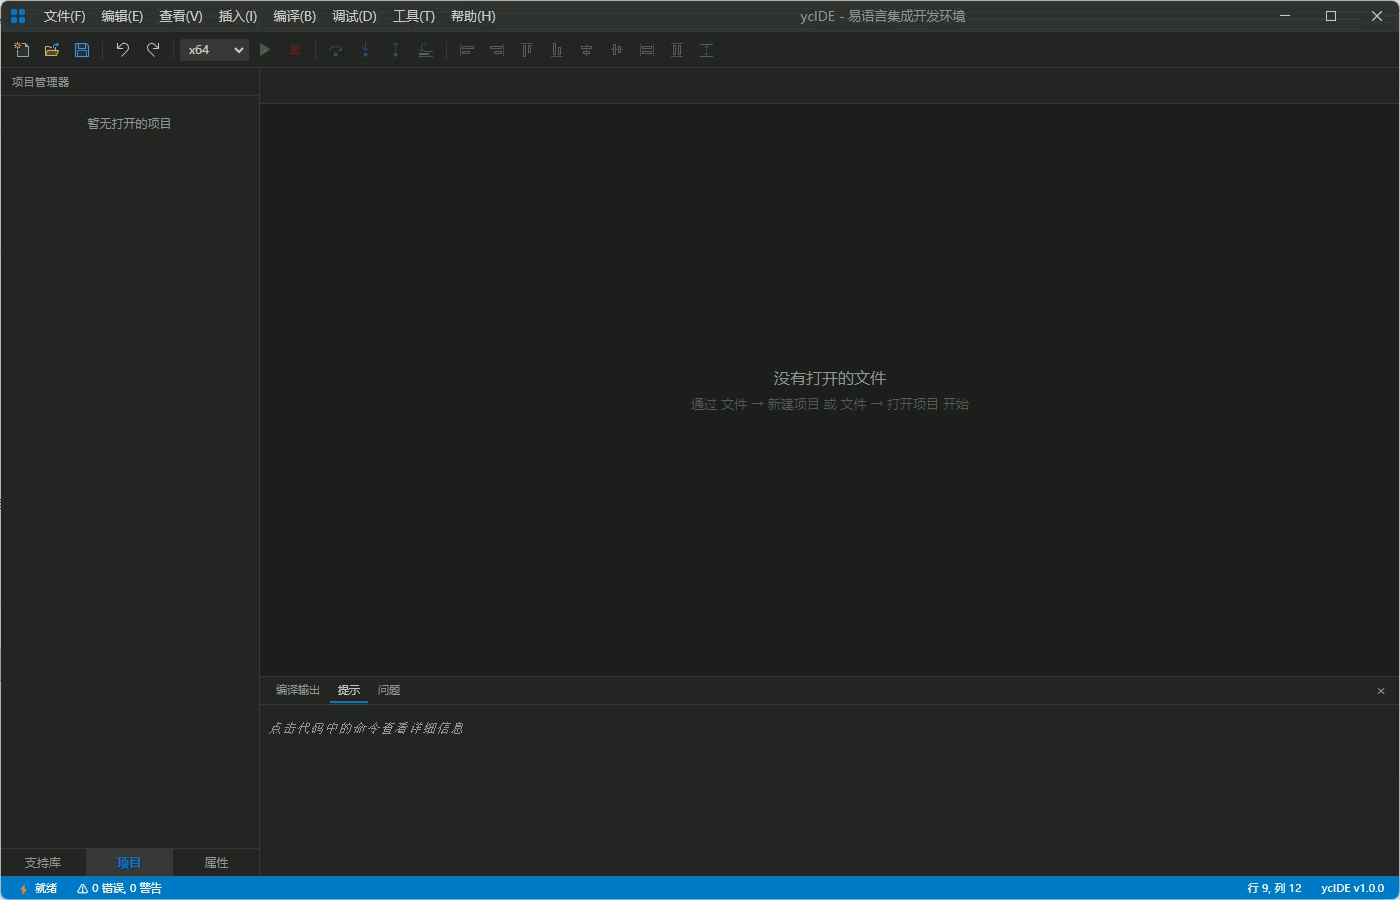Viewport: 1400px width, 900px height.
Task: Close the bottom output panel
Action: coord(1381,691)
